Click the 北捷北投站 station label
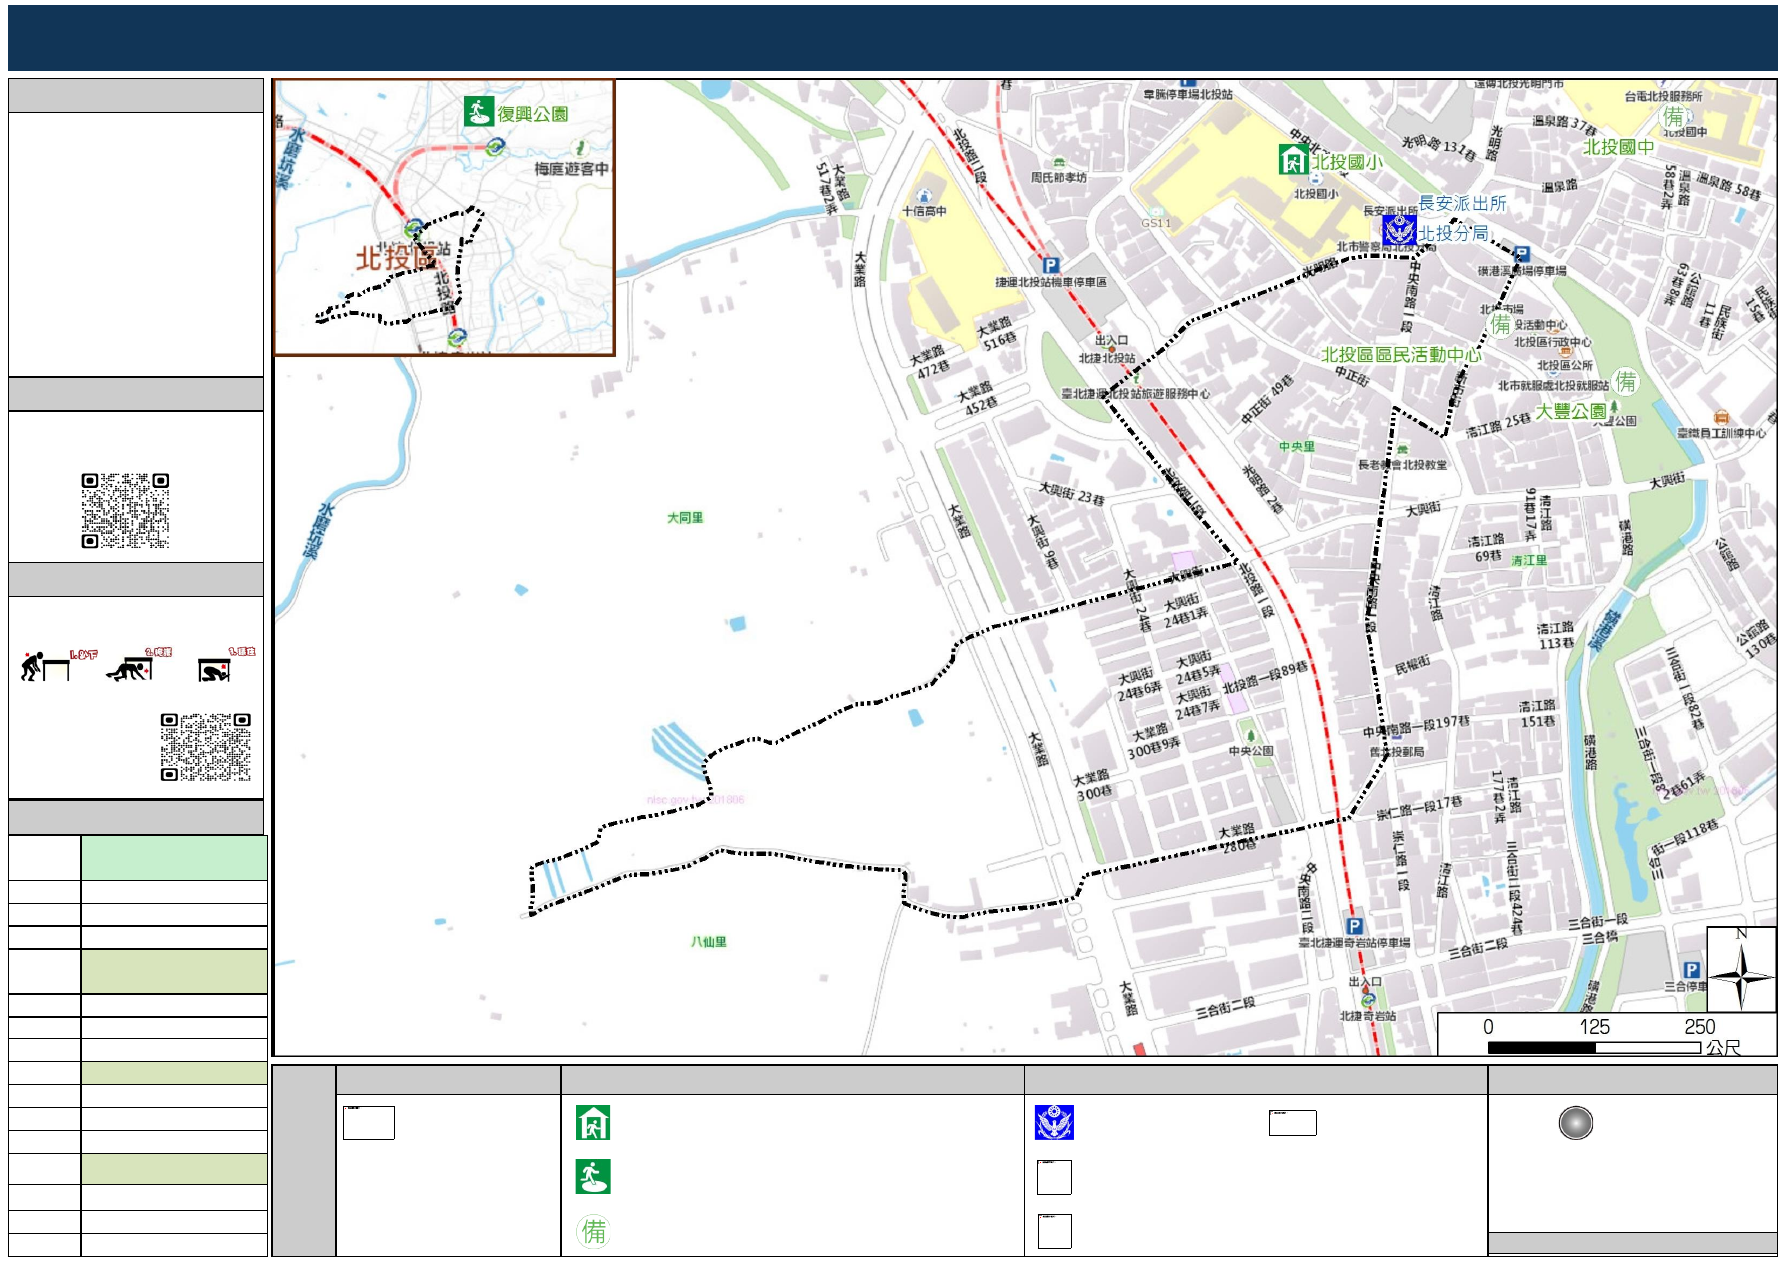The height and width of the screenshot is (1263, 1786). pos(1107,358)
